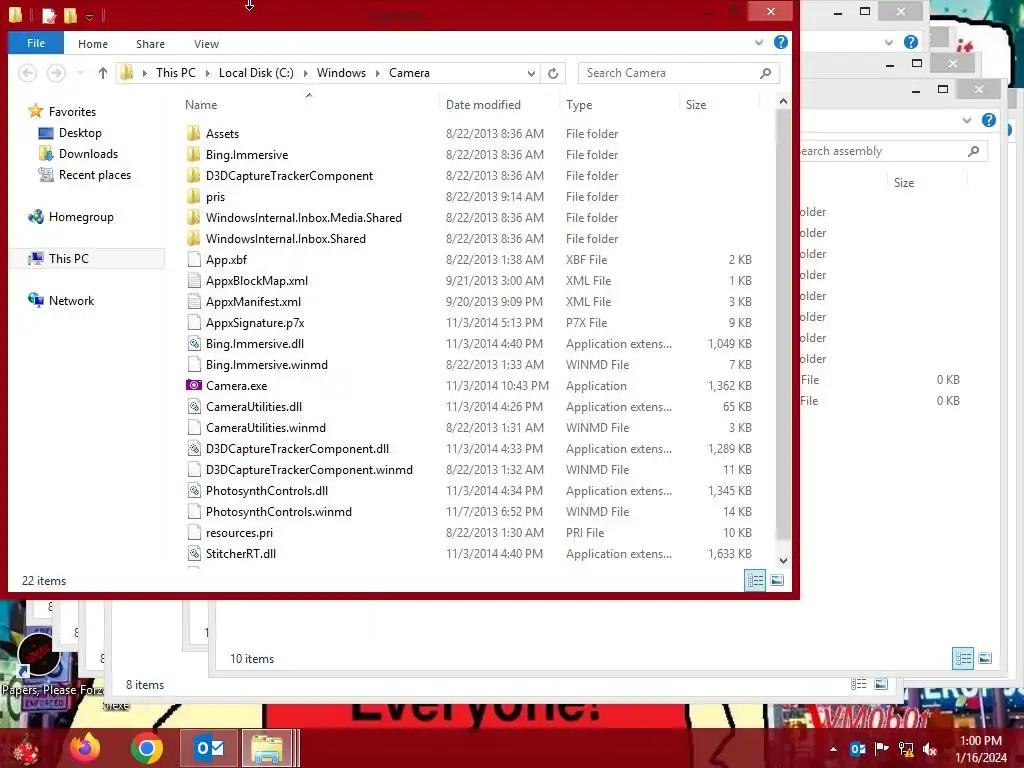Image resolution: width=1024 pixels, height=768 pixels.
Task: Select Network in the navigation pane
Action: point(71,300)
